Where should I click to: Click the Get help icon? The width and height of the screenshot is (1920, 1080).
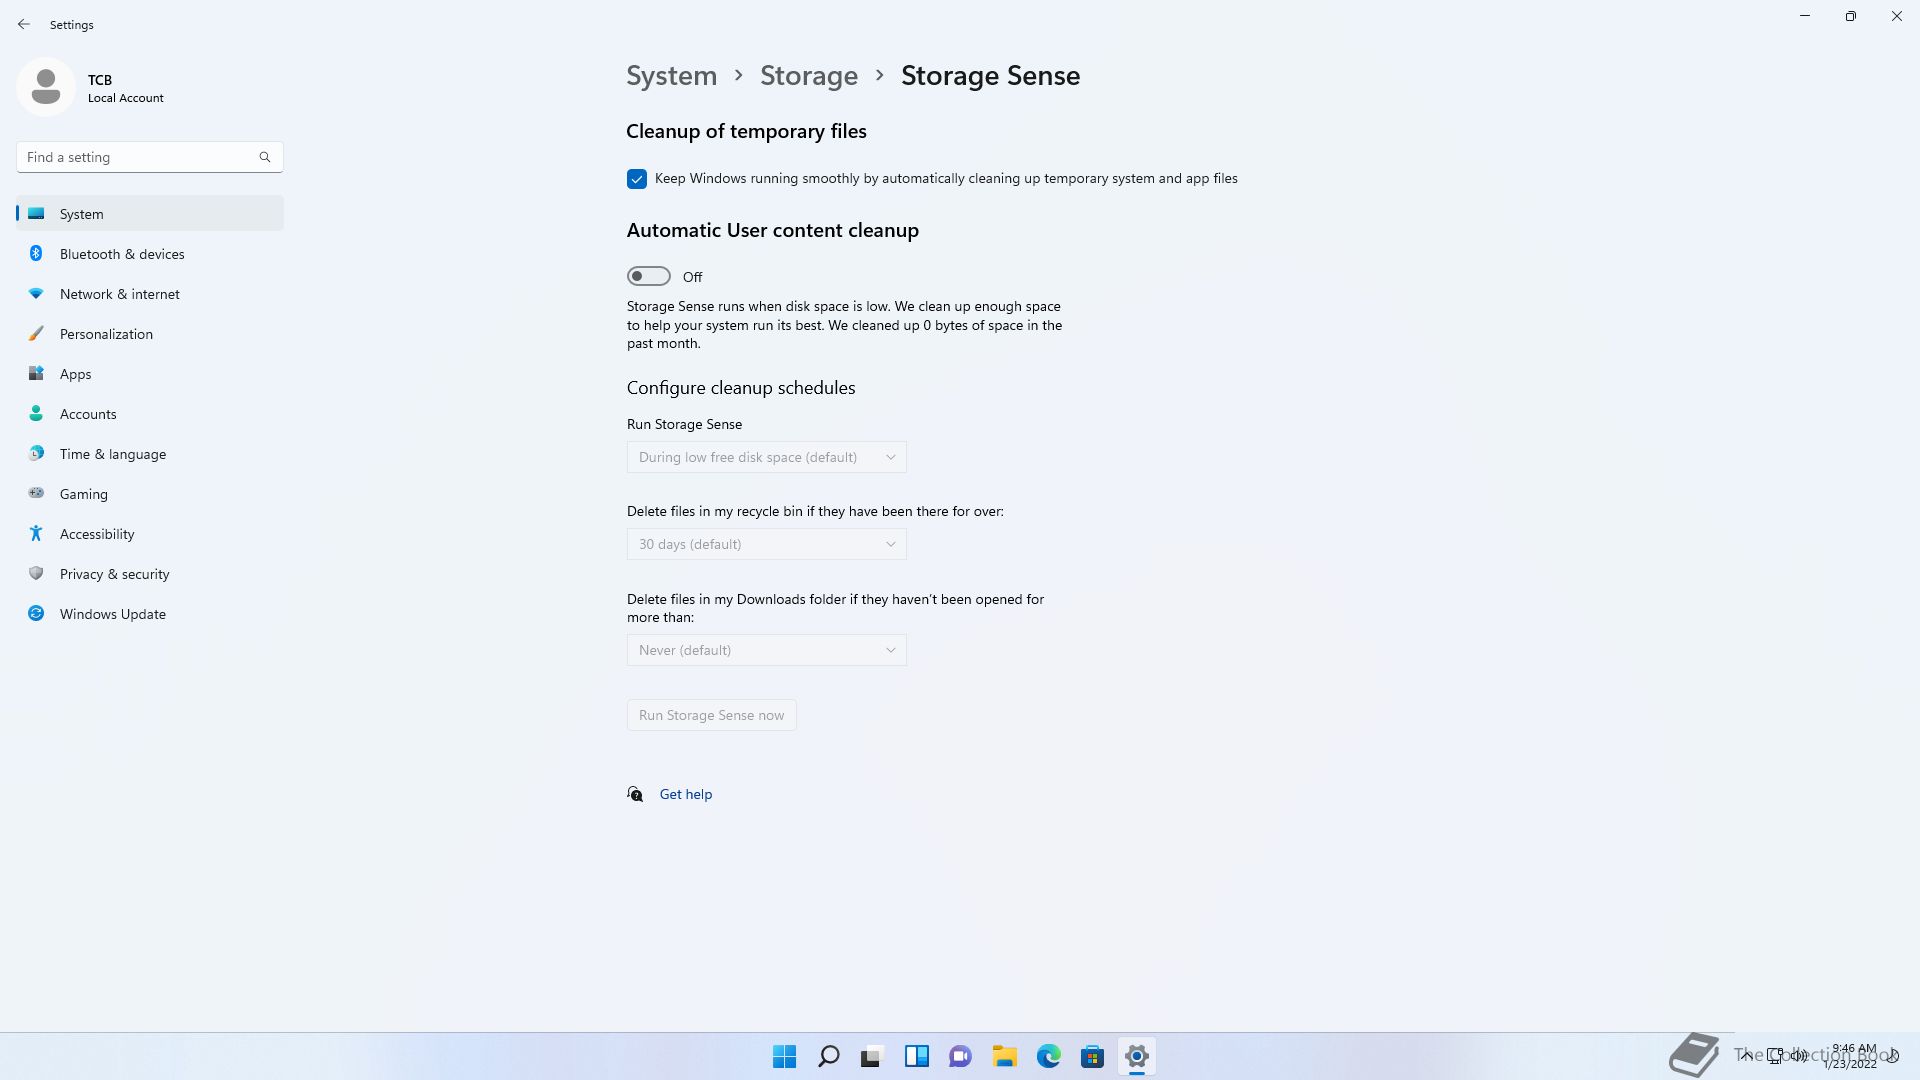(635, 794)
